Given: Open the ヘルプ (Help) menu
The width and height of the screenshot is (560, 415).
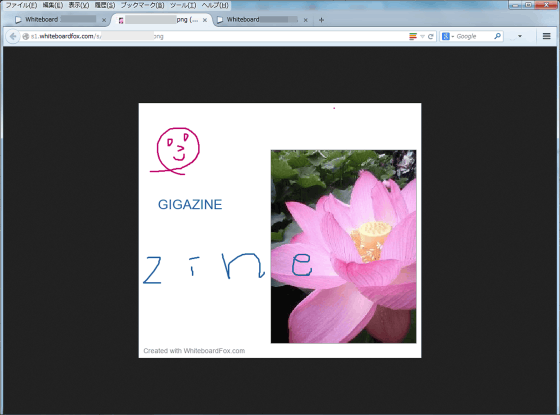Looking at the screenshot, I should coord(215,5).
